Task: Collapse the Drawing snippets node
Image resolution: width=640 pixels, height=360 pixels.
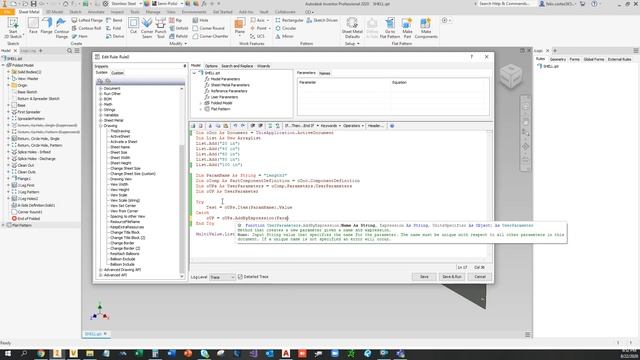Action: [x=101, y=126]
